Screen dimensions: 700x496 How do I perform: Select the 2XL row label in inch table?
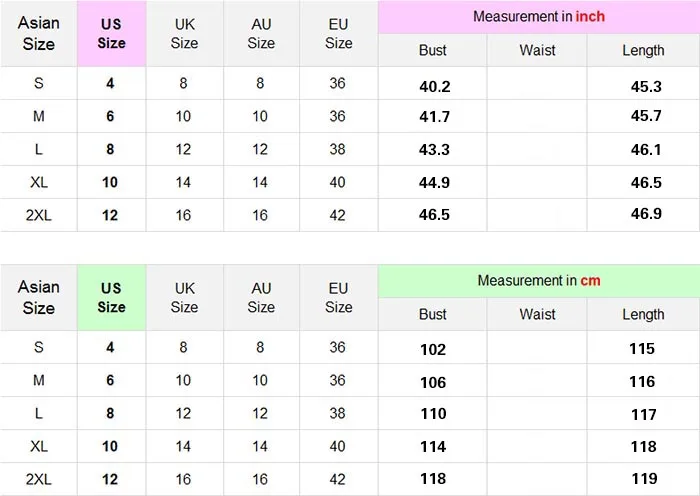click(38, 215)
